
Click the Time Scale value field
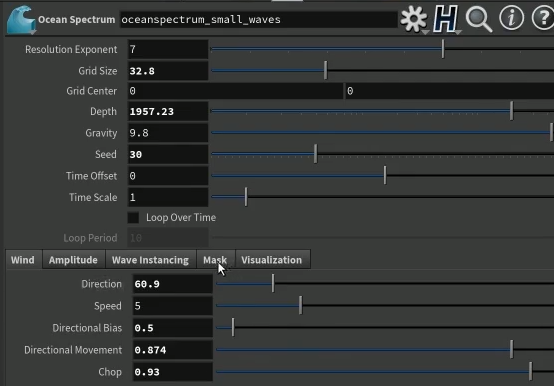pos(168,197)
